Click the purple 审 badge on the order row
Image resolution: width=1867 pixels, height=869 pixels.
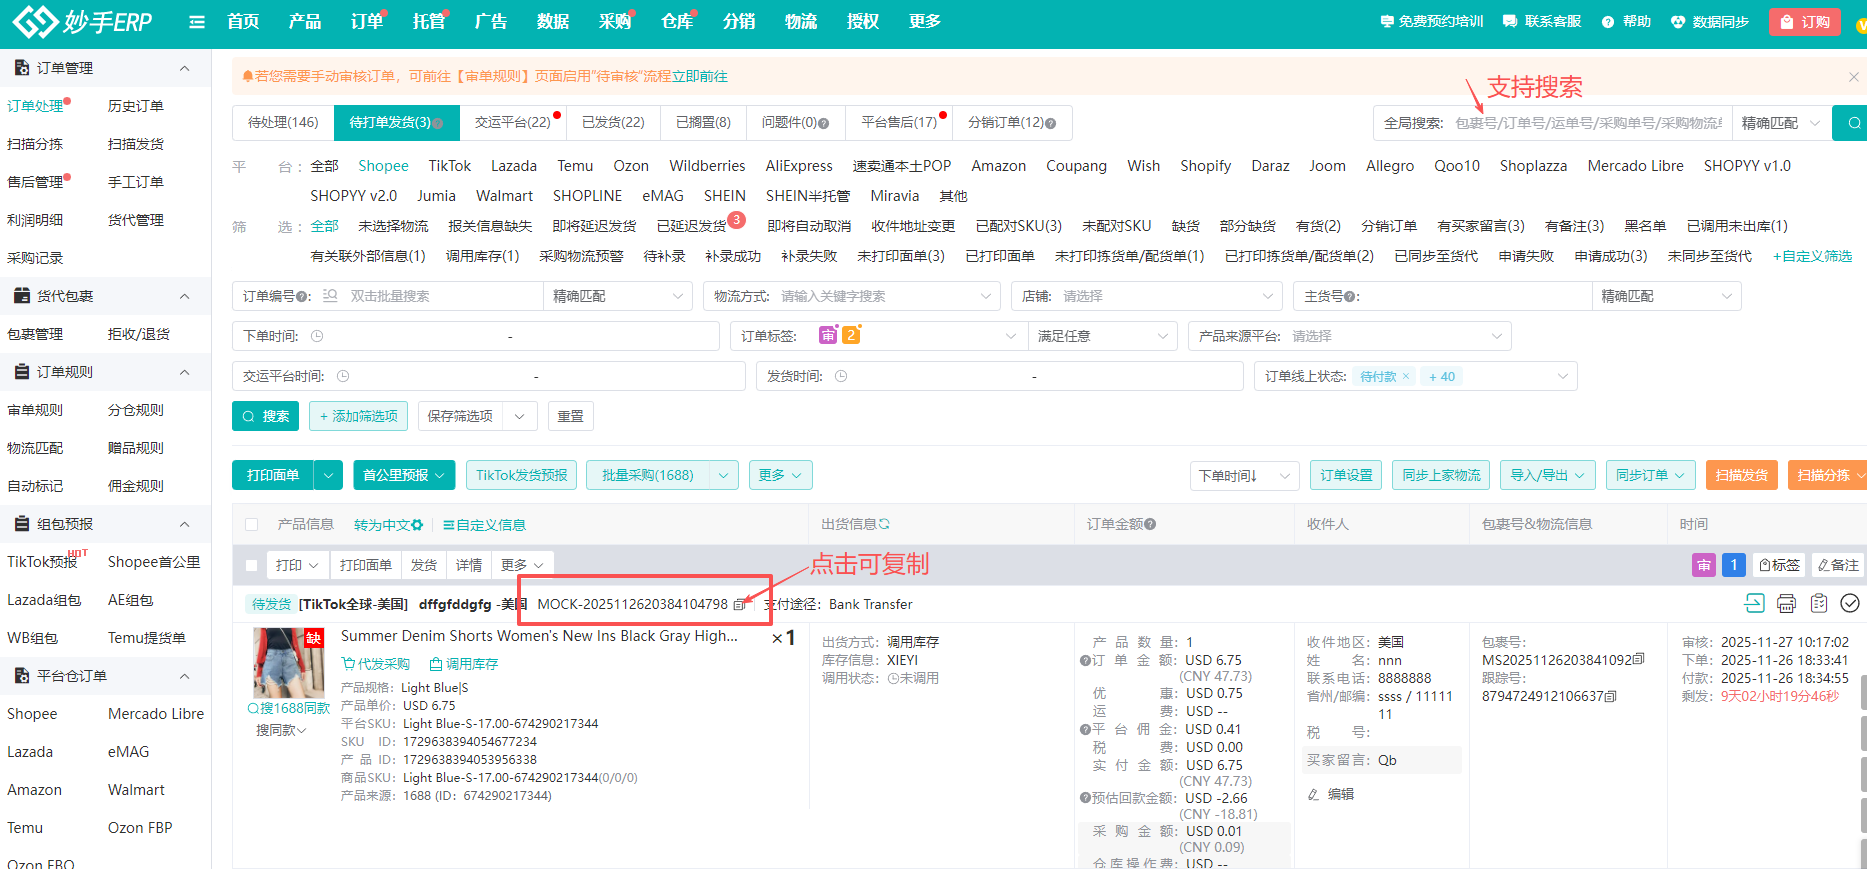coord(1703,565)
